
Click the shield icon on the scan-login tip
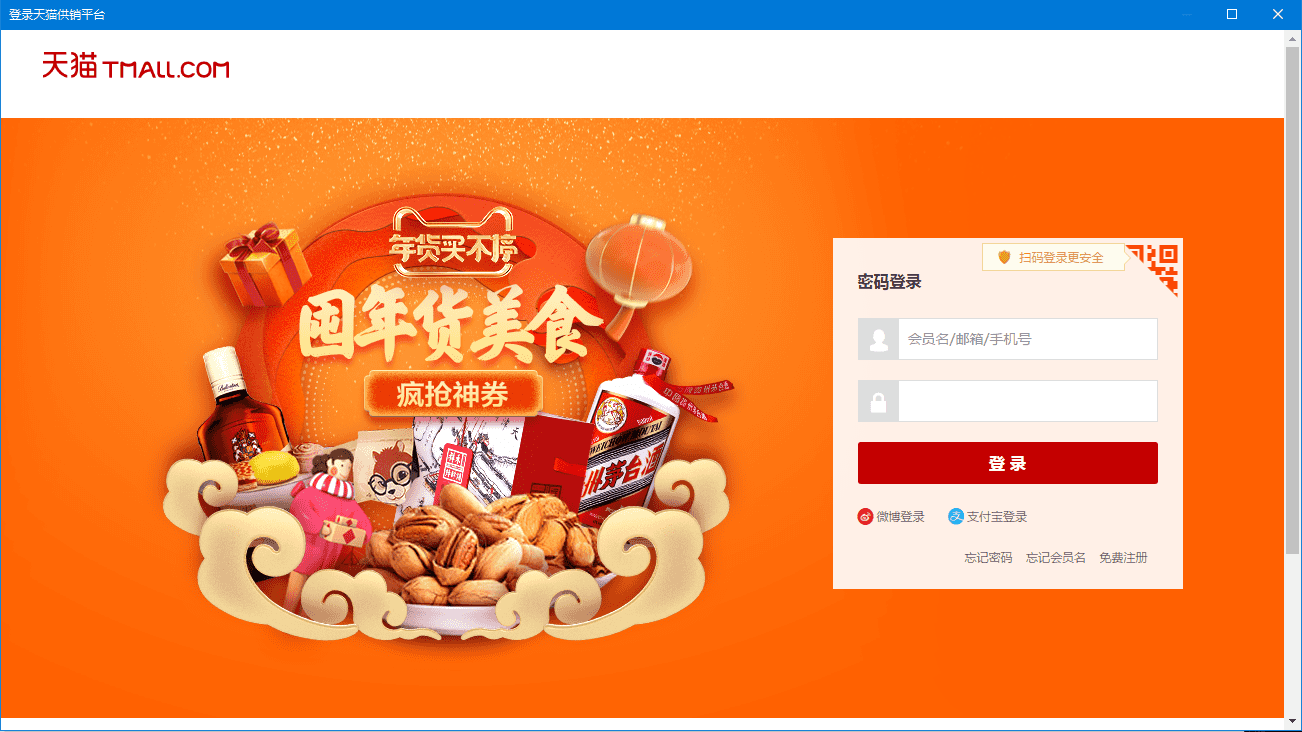click(1004, 257)
